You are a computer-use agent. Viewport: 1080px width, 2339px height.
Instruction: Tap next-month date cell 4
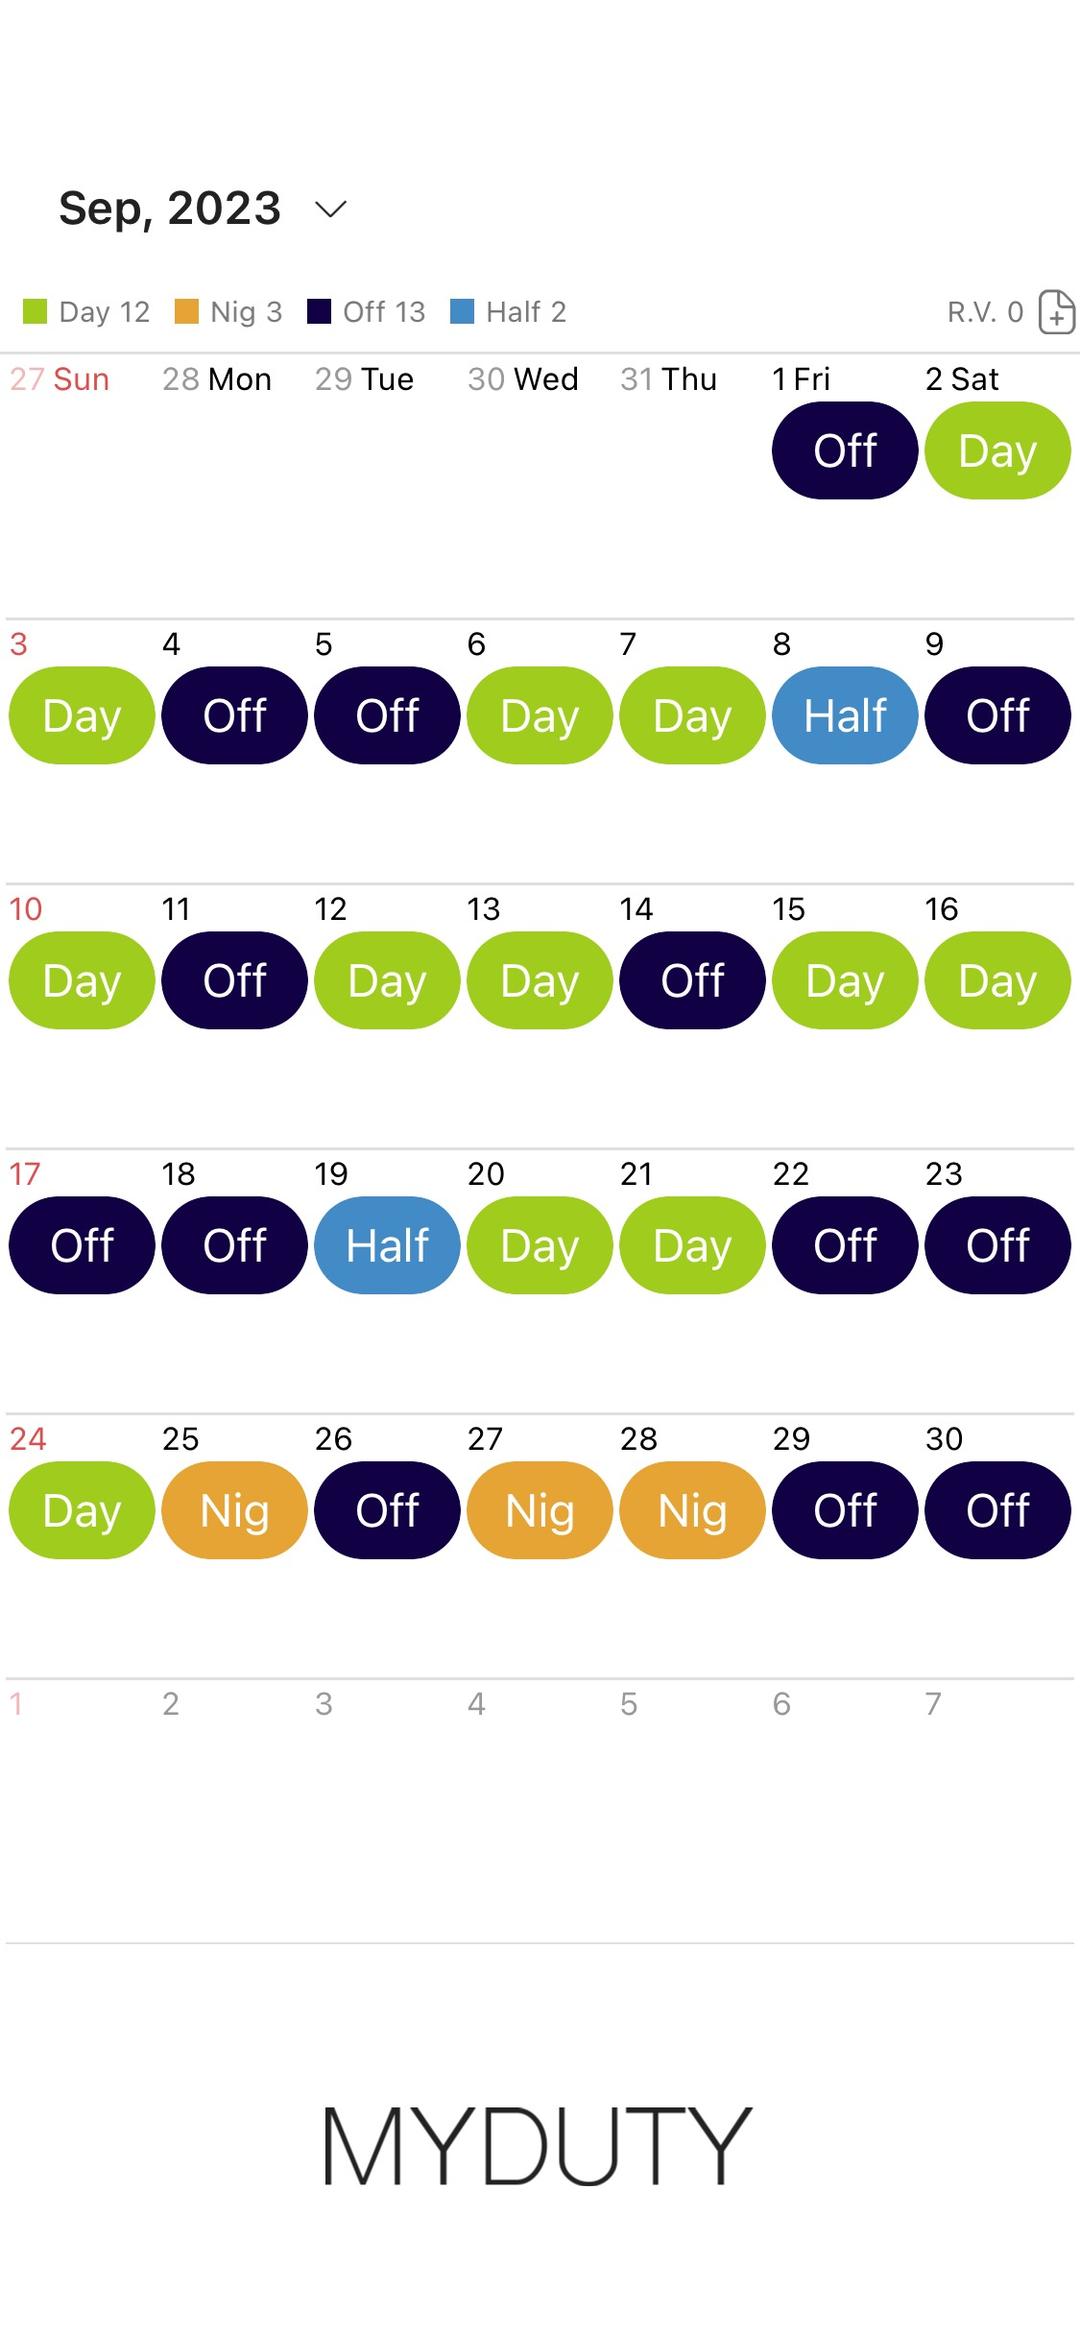click(540, 1810)
